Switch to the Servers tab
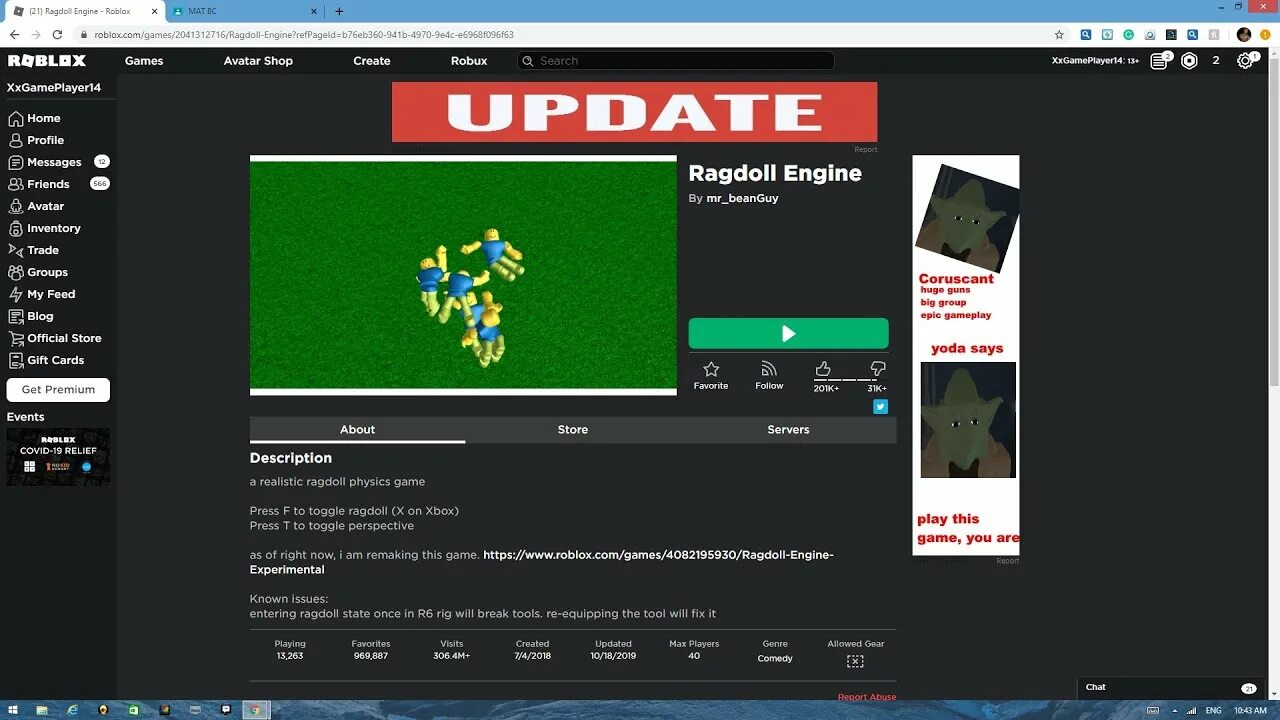This screenshot has height=720, width=1280. 788,430
